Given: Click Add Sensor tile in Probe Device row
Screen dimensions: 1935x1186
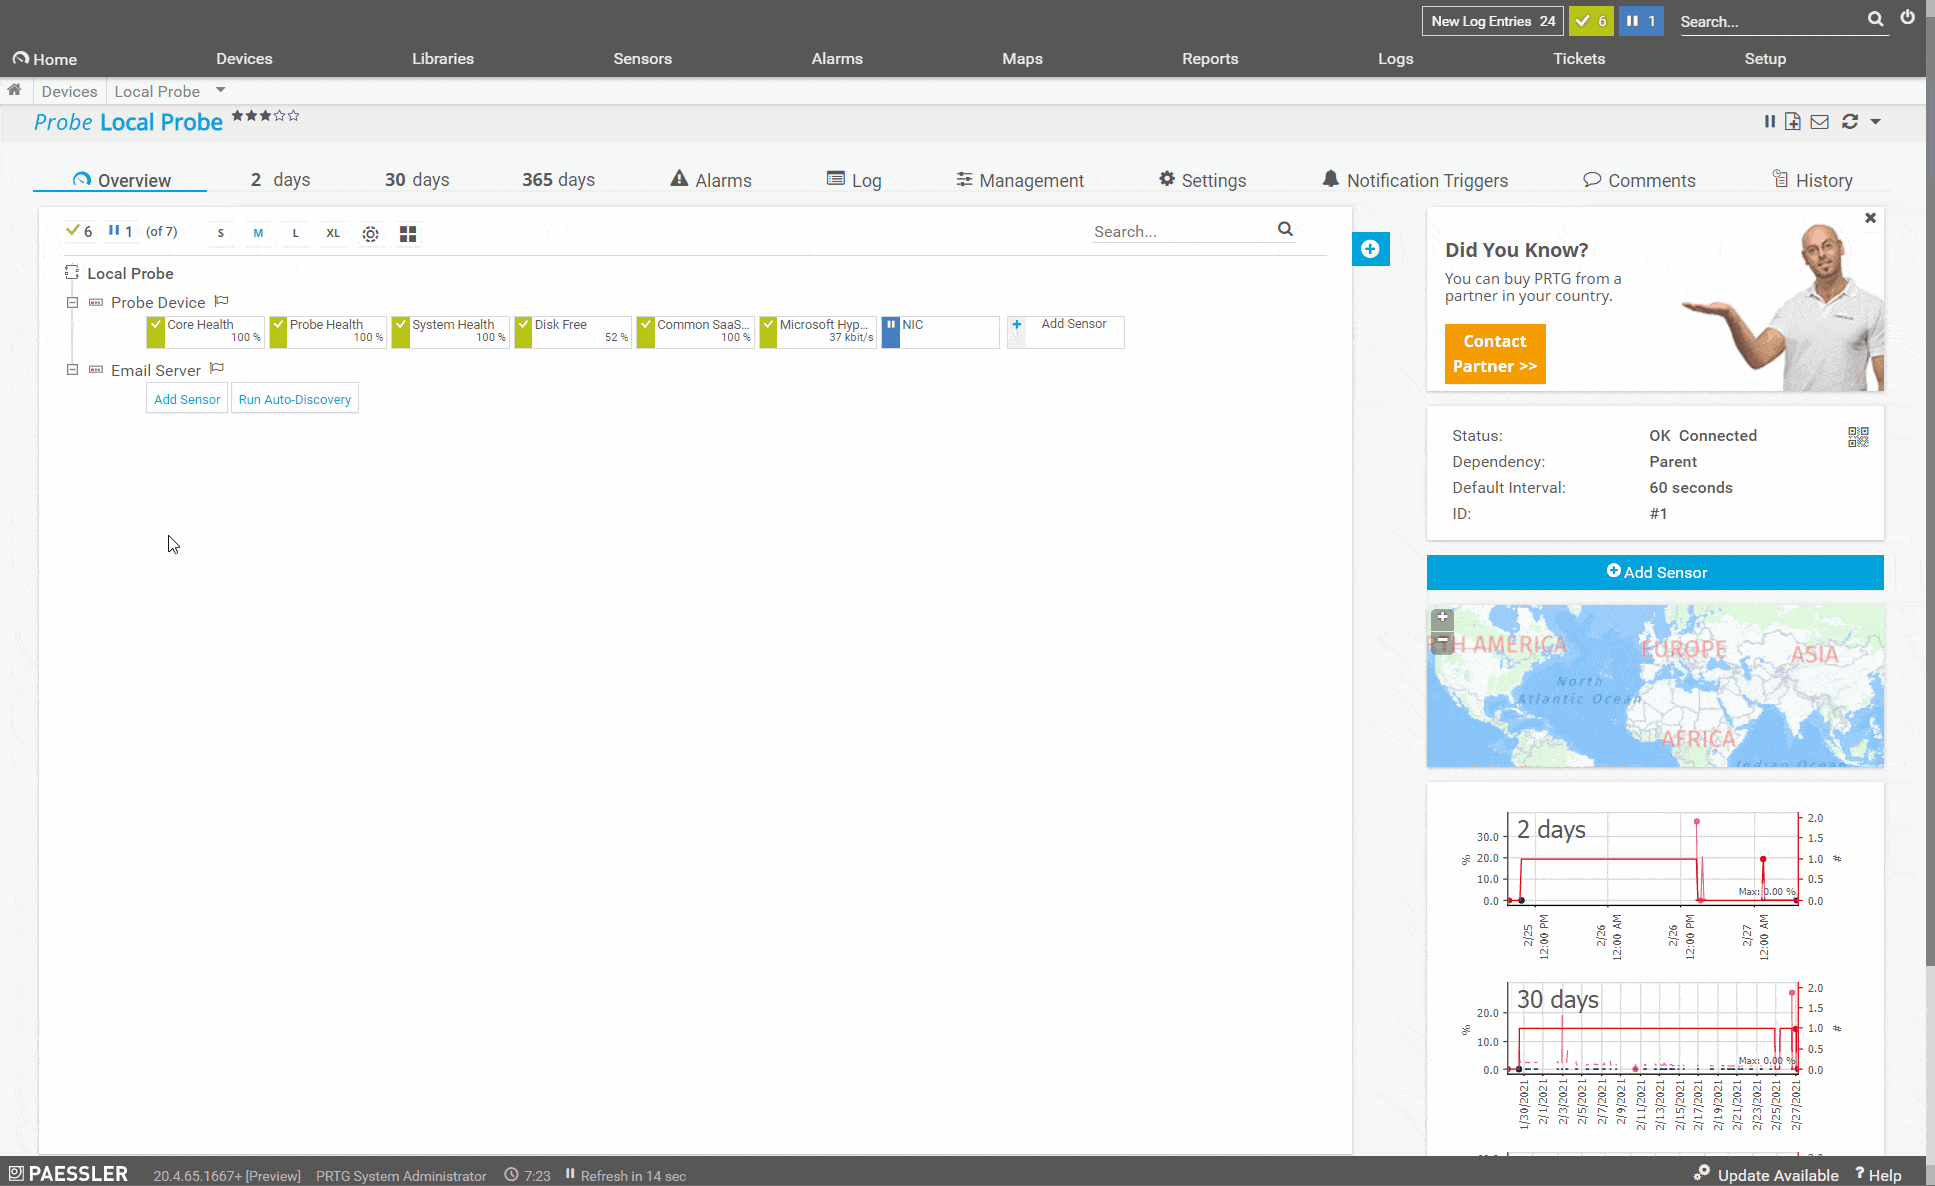Looking at the screenshot, I should coord(1066,332).
